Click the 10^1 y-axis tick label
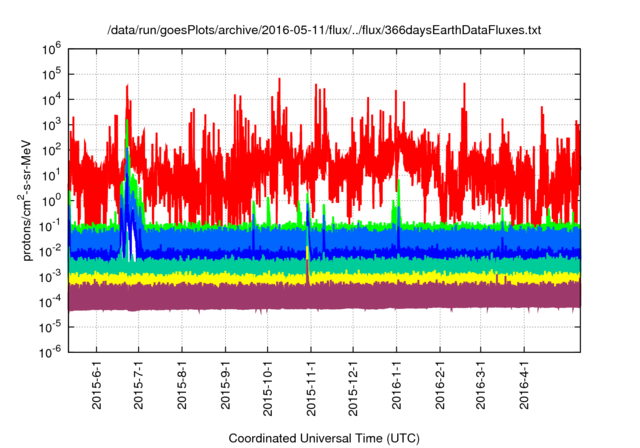Viewport: 640px width, 448px height. tap(51, 176)
